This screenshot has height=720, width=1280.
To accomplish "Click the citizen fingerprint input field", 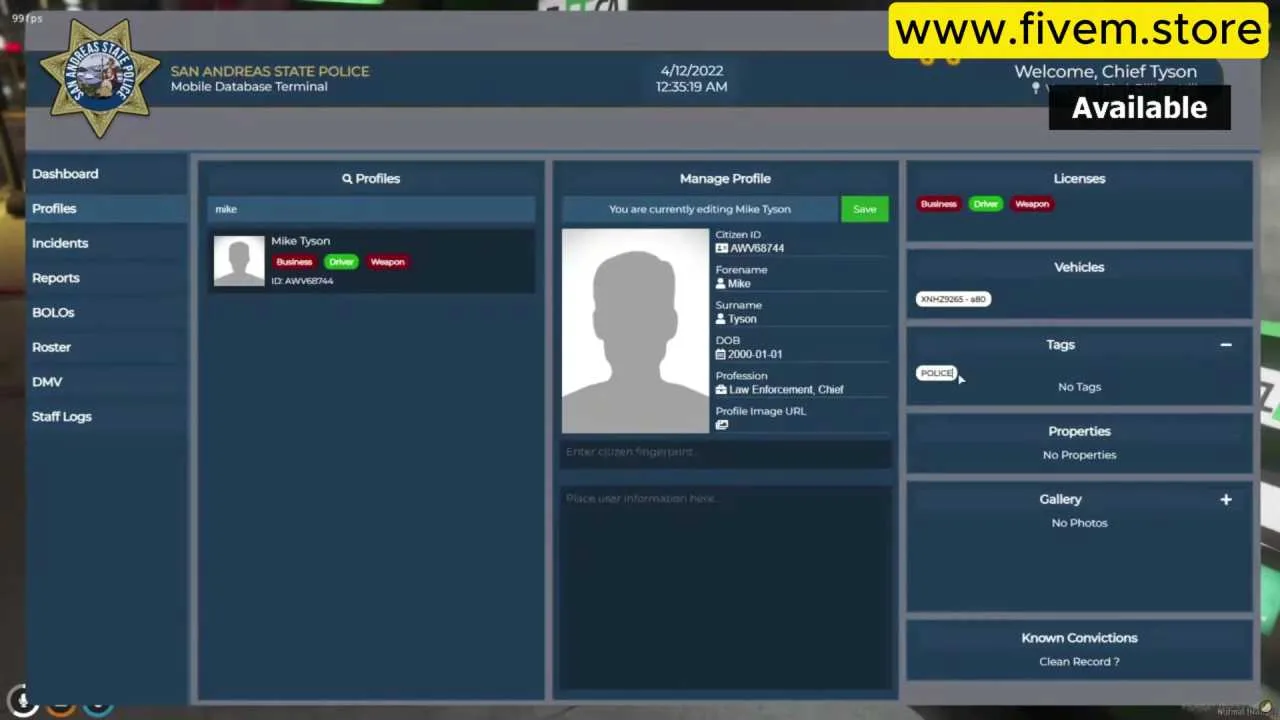I will pyautogui.click(x=725, y=452).
